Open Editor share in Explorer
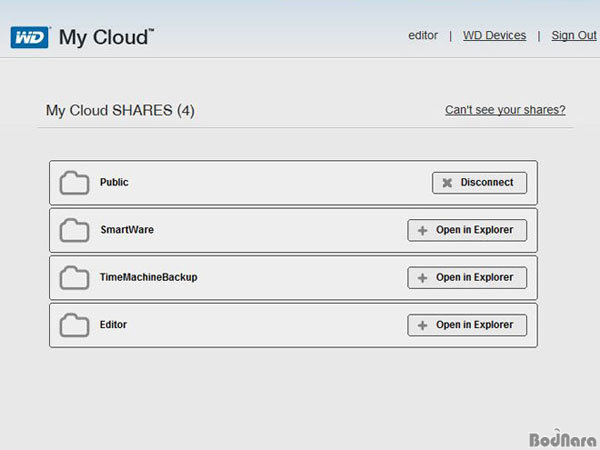The height and width of the screenshot is (450, 600). 467,325
